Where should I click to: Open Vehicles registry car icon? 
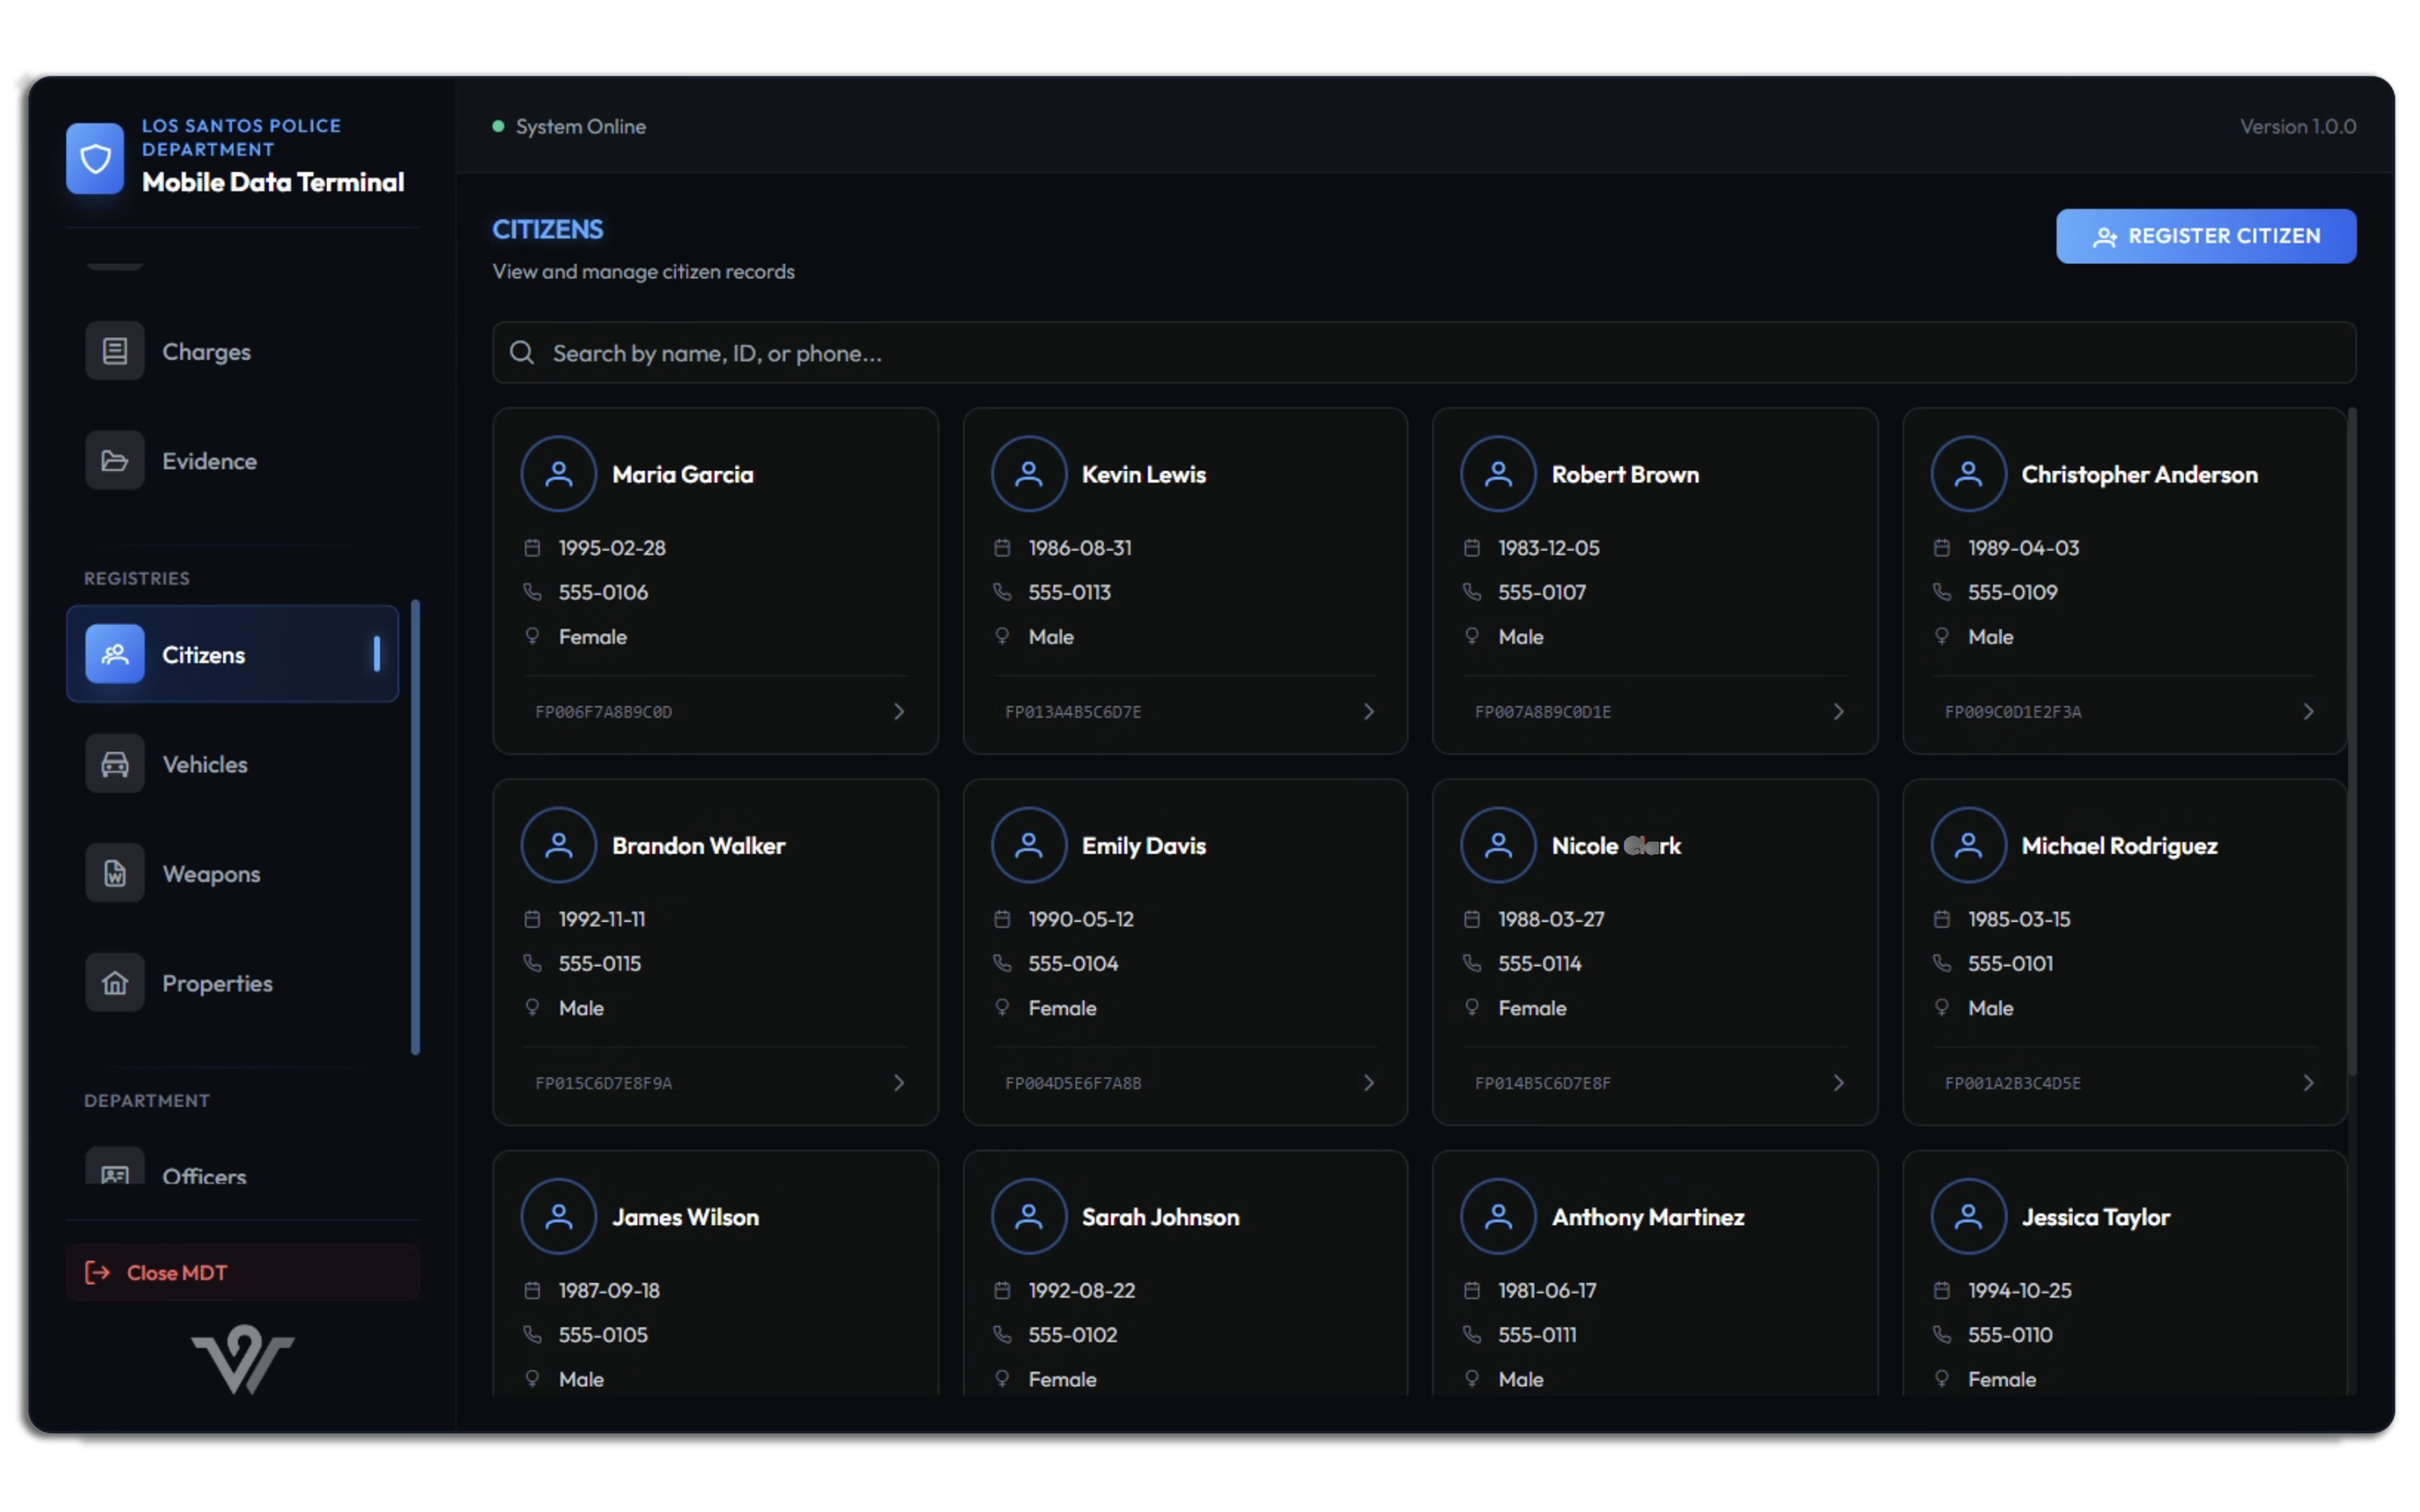coord(115,764)
